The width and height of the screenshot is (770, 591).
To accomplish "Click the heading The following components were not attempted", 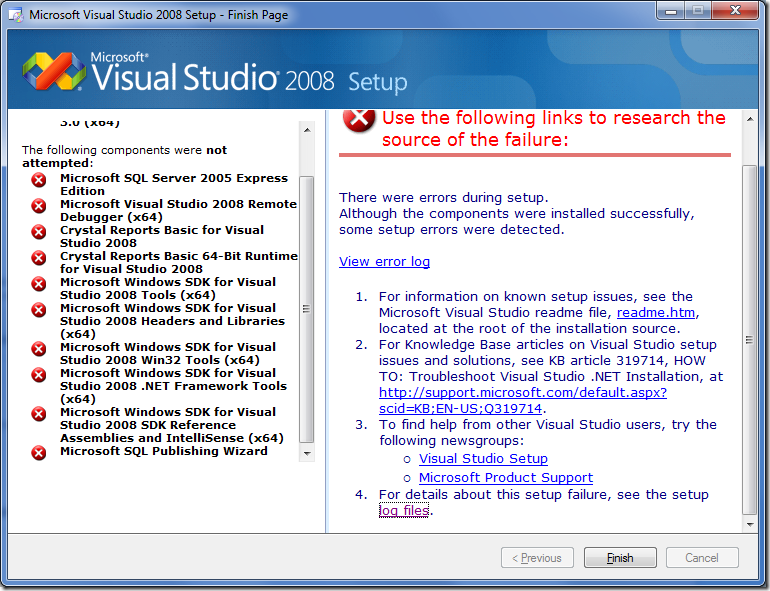I will point(124,156).
